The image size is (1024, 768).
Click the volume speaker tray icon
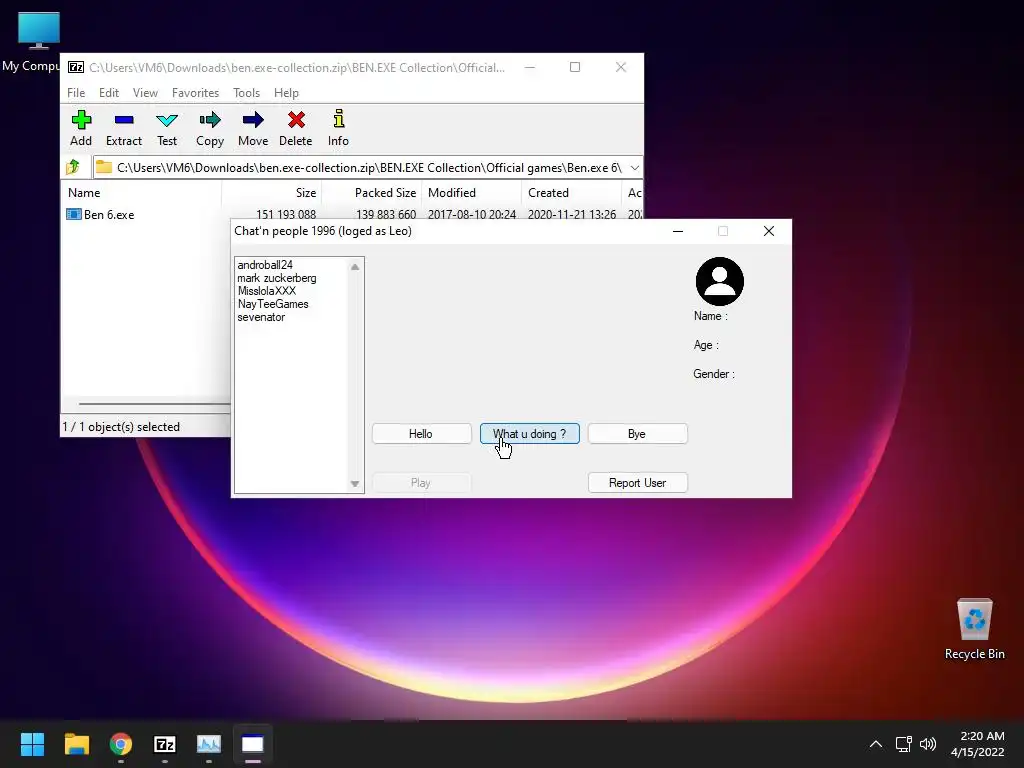(x=928, y=744)
